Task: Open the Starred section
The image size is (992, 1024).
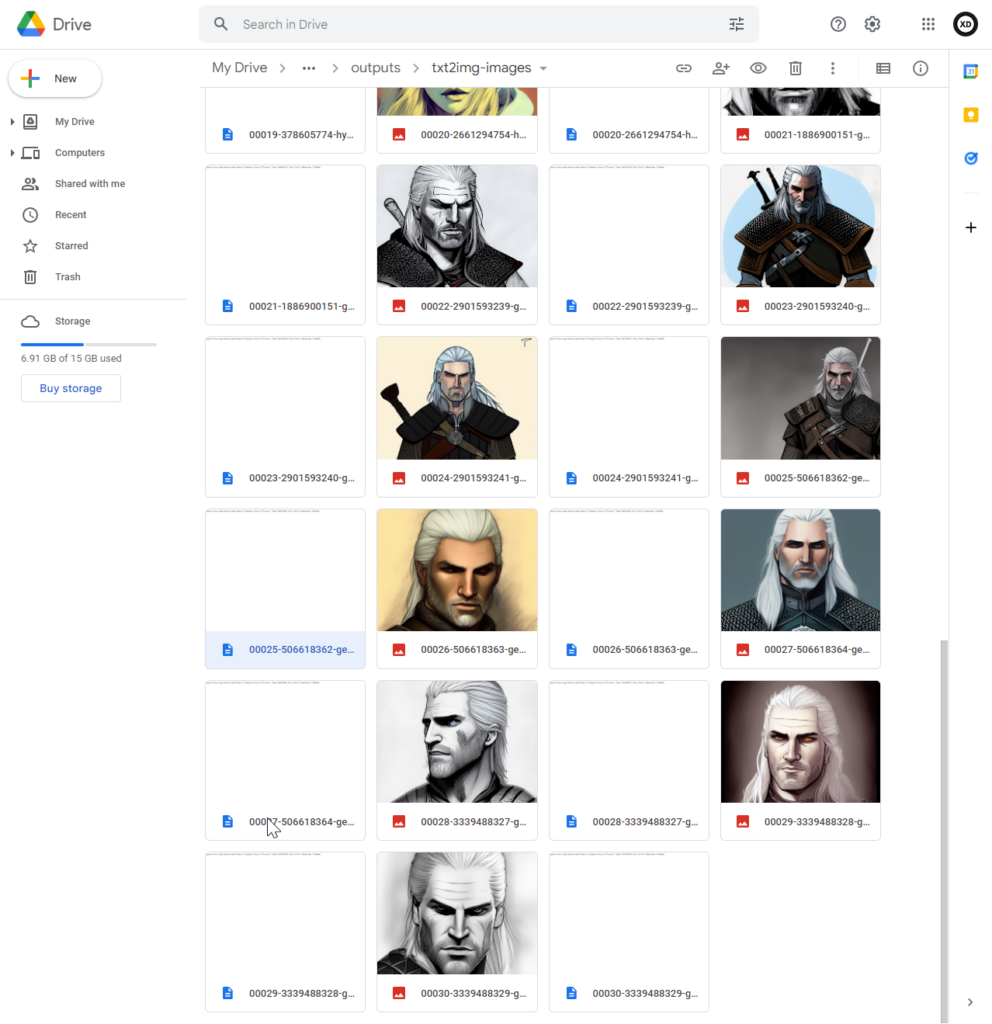Action: point(71,246)
